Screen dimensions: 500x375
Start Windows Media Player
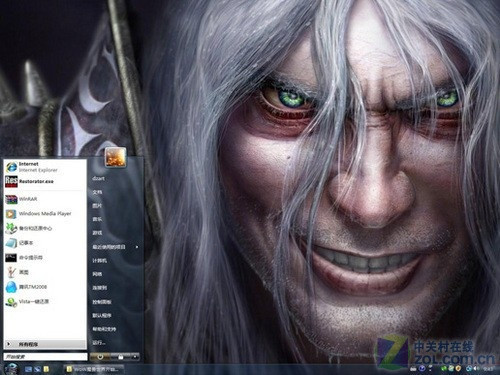point(45,214)
